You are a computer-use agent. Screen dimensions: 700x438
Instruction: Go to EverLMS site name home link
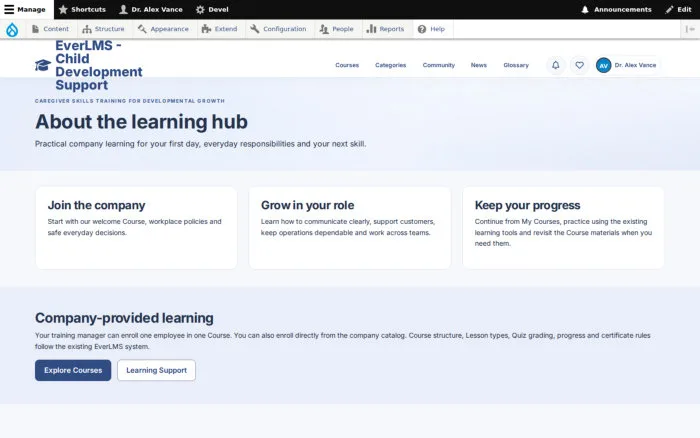coord(99,65)
